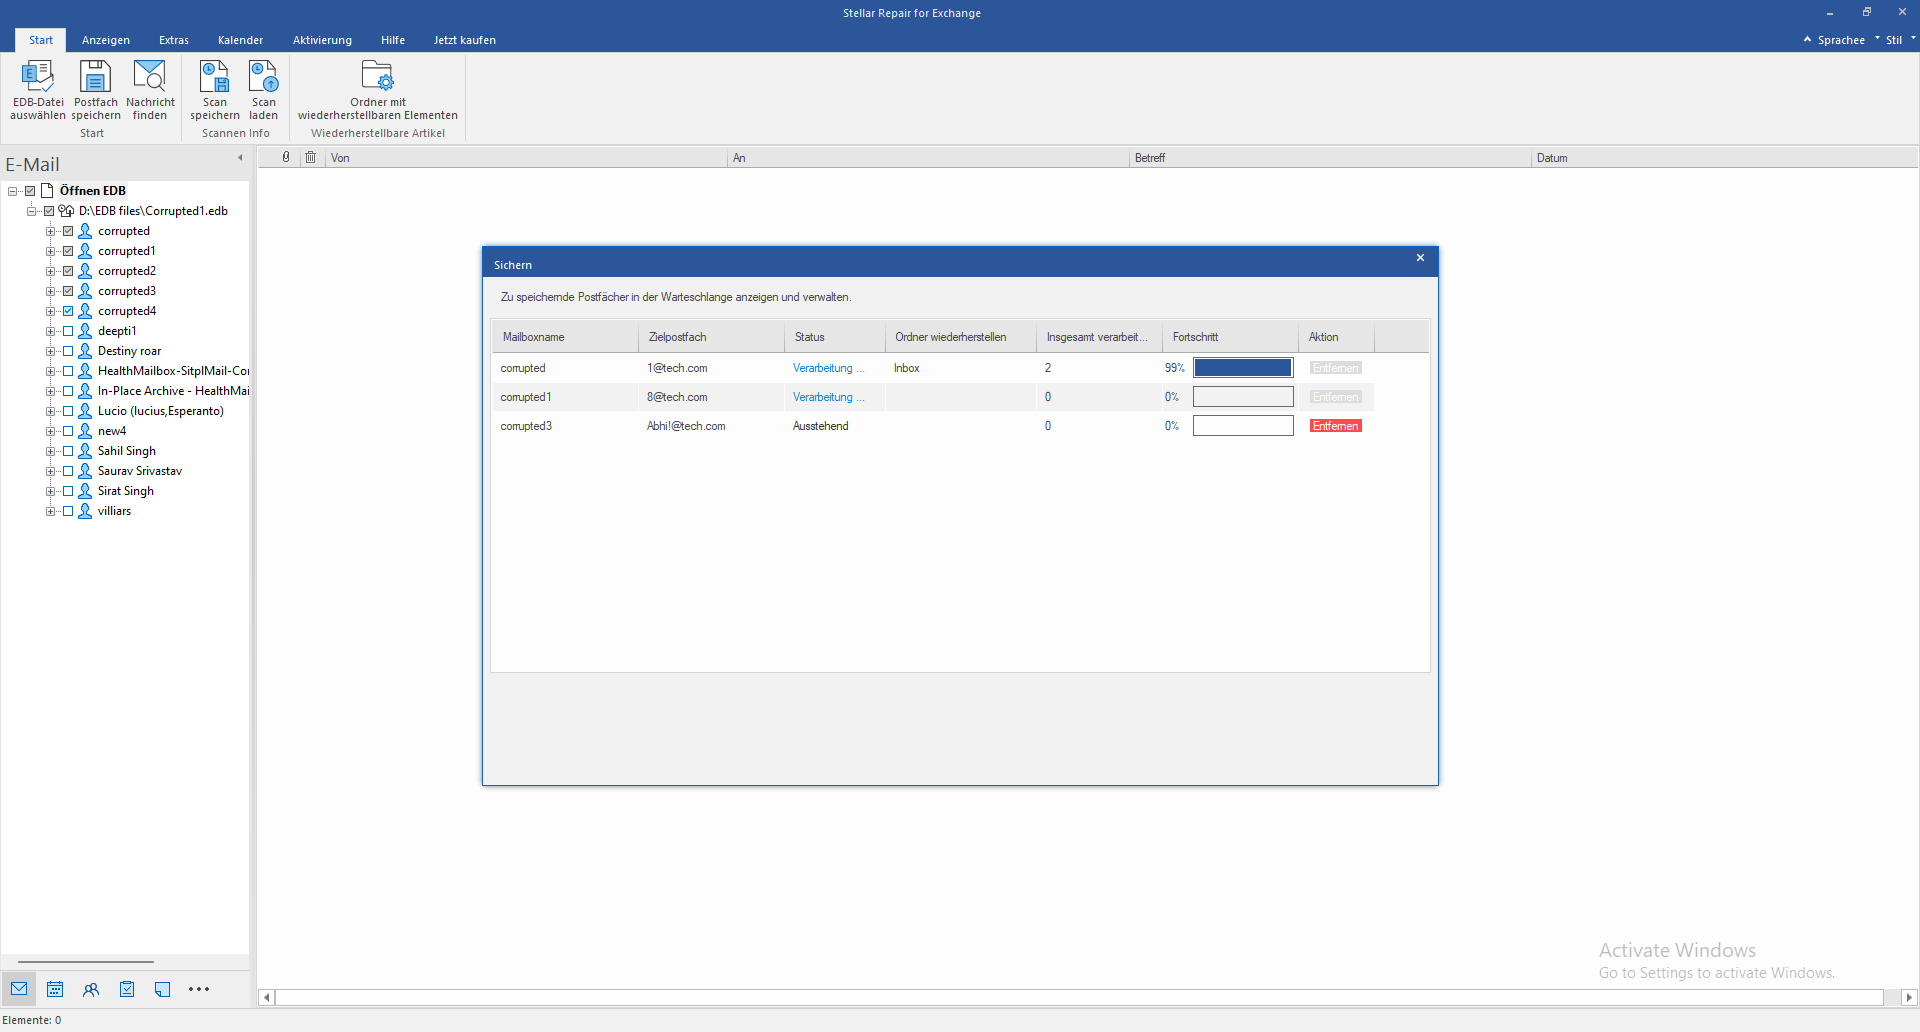
Task: Uncheck the corrupted2 mailbox checkbox
Action: [x=68, y=271]
